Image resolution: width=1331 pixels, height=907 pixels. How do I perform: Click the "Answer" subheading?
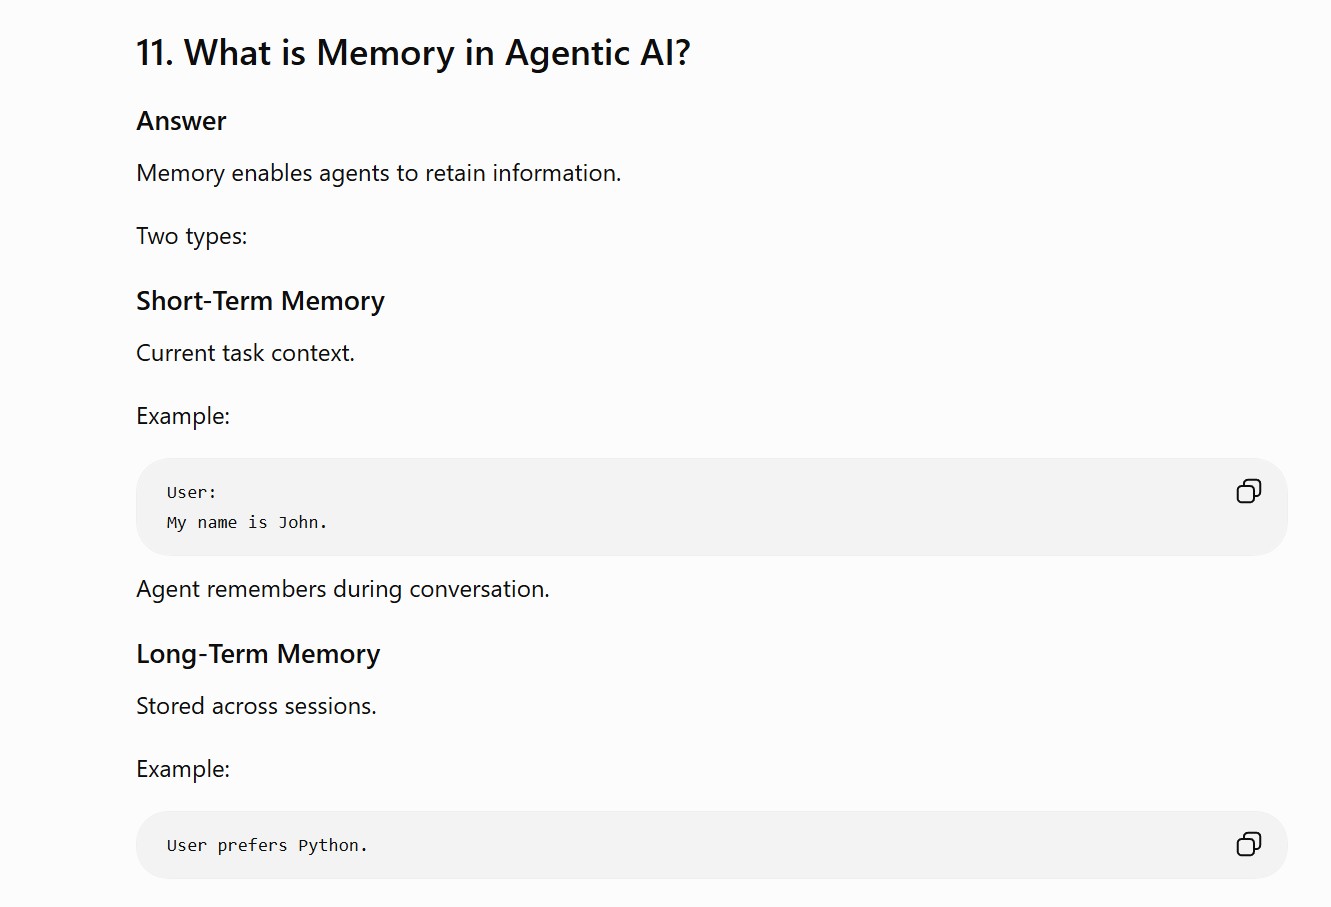[x=181, y=121]
